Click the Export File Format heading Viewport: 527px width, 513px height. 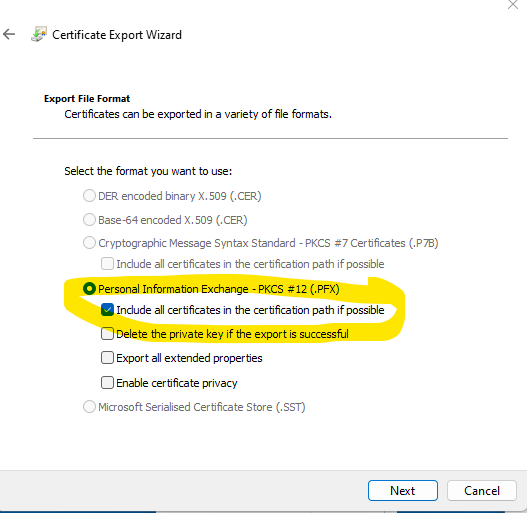coord(87,98)
